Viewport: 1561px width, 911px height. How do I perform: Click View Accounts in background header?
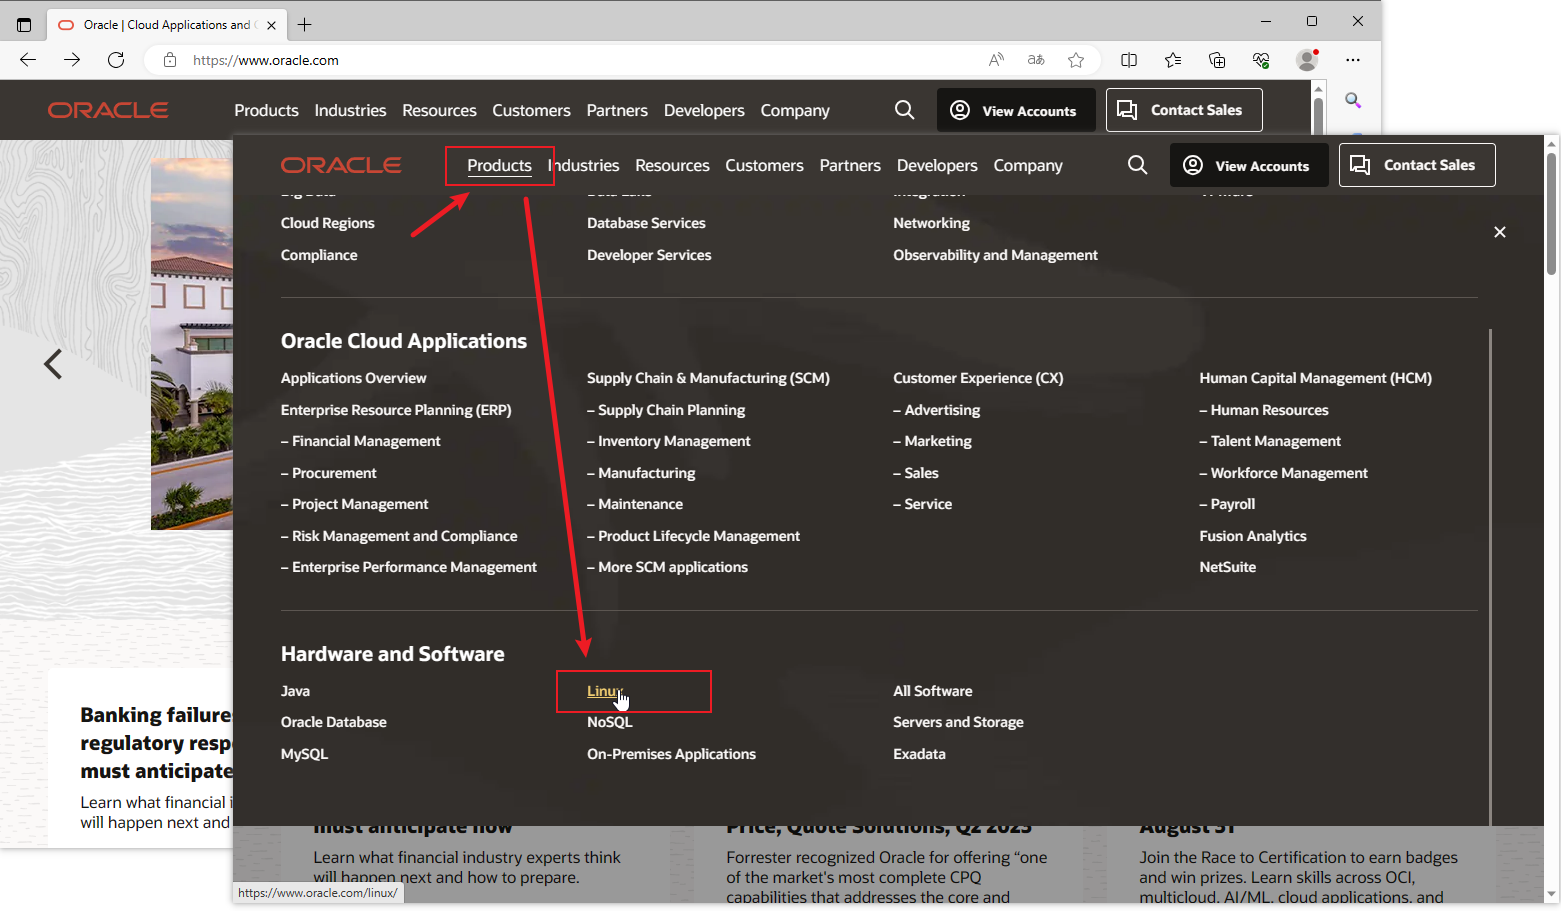[1016, 110]
